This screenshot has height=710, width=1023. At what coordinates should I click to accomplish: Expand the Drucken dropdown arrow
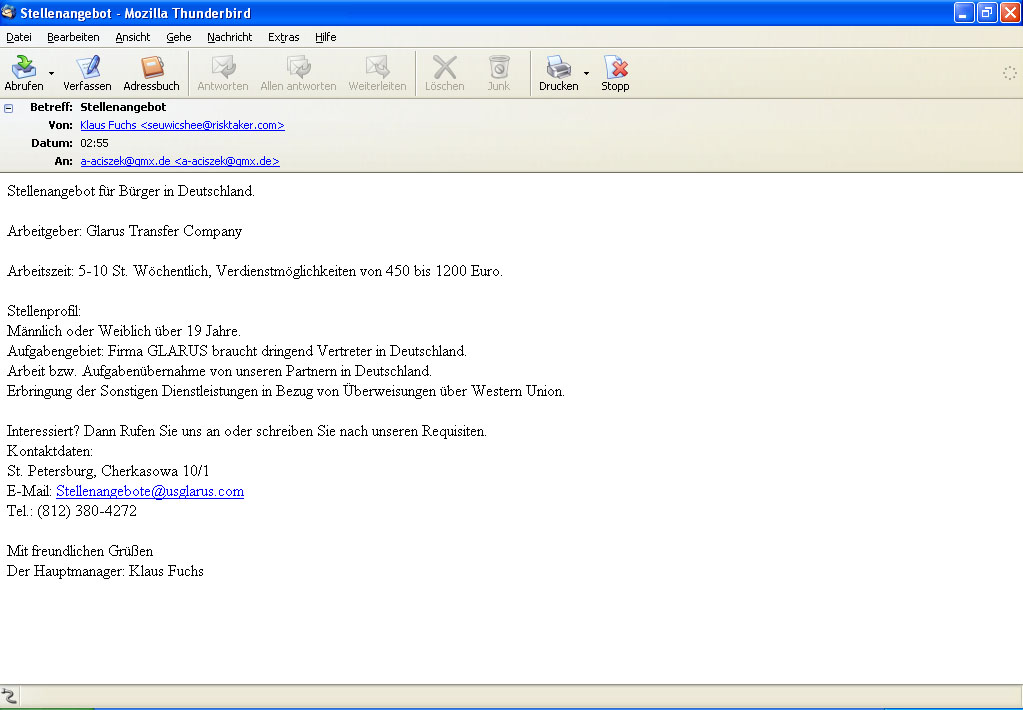click(586, 73)
